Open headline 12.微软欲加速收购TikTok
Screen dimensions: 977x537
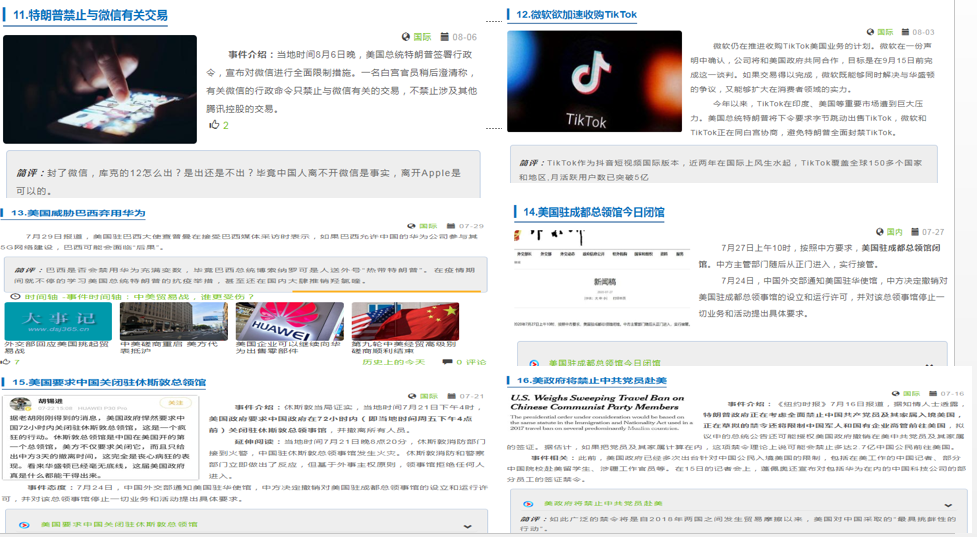tap(576, 14)
